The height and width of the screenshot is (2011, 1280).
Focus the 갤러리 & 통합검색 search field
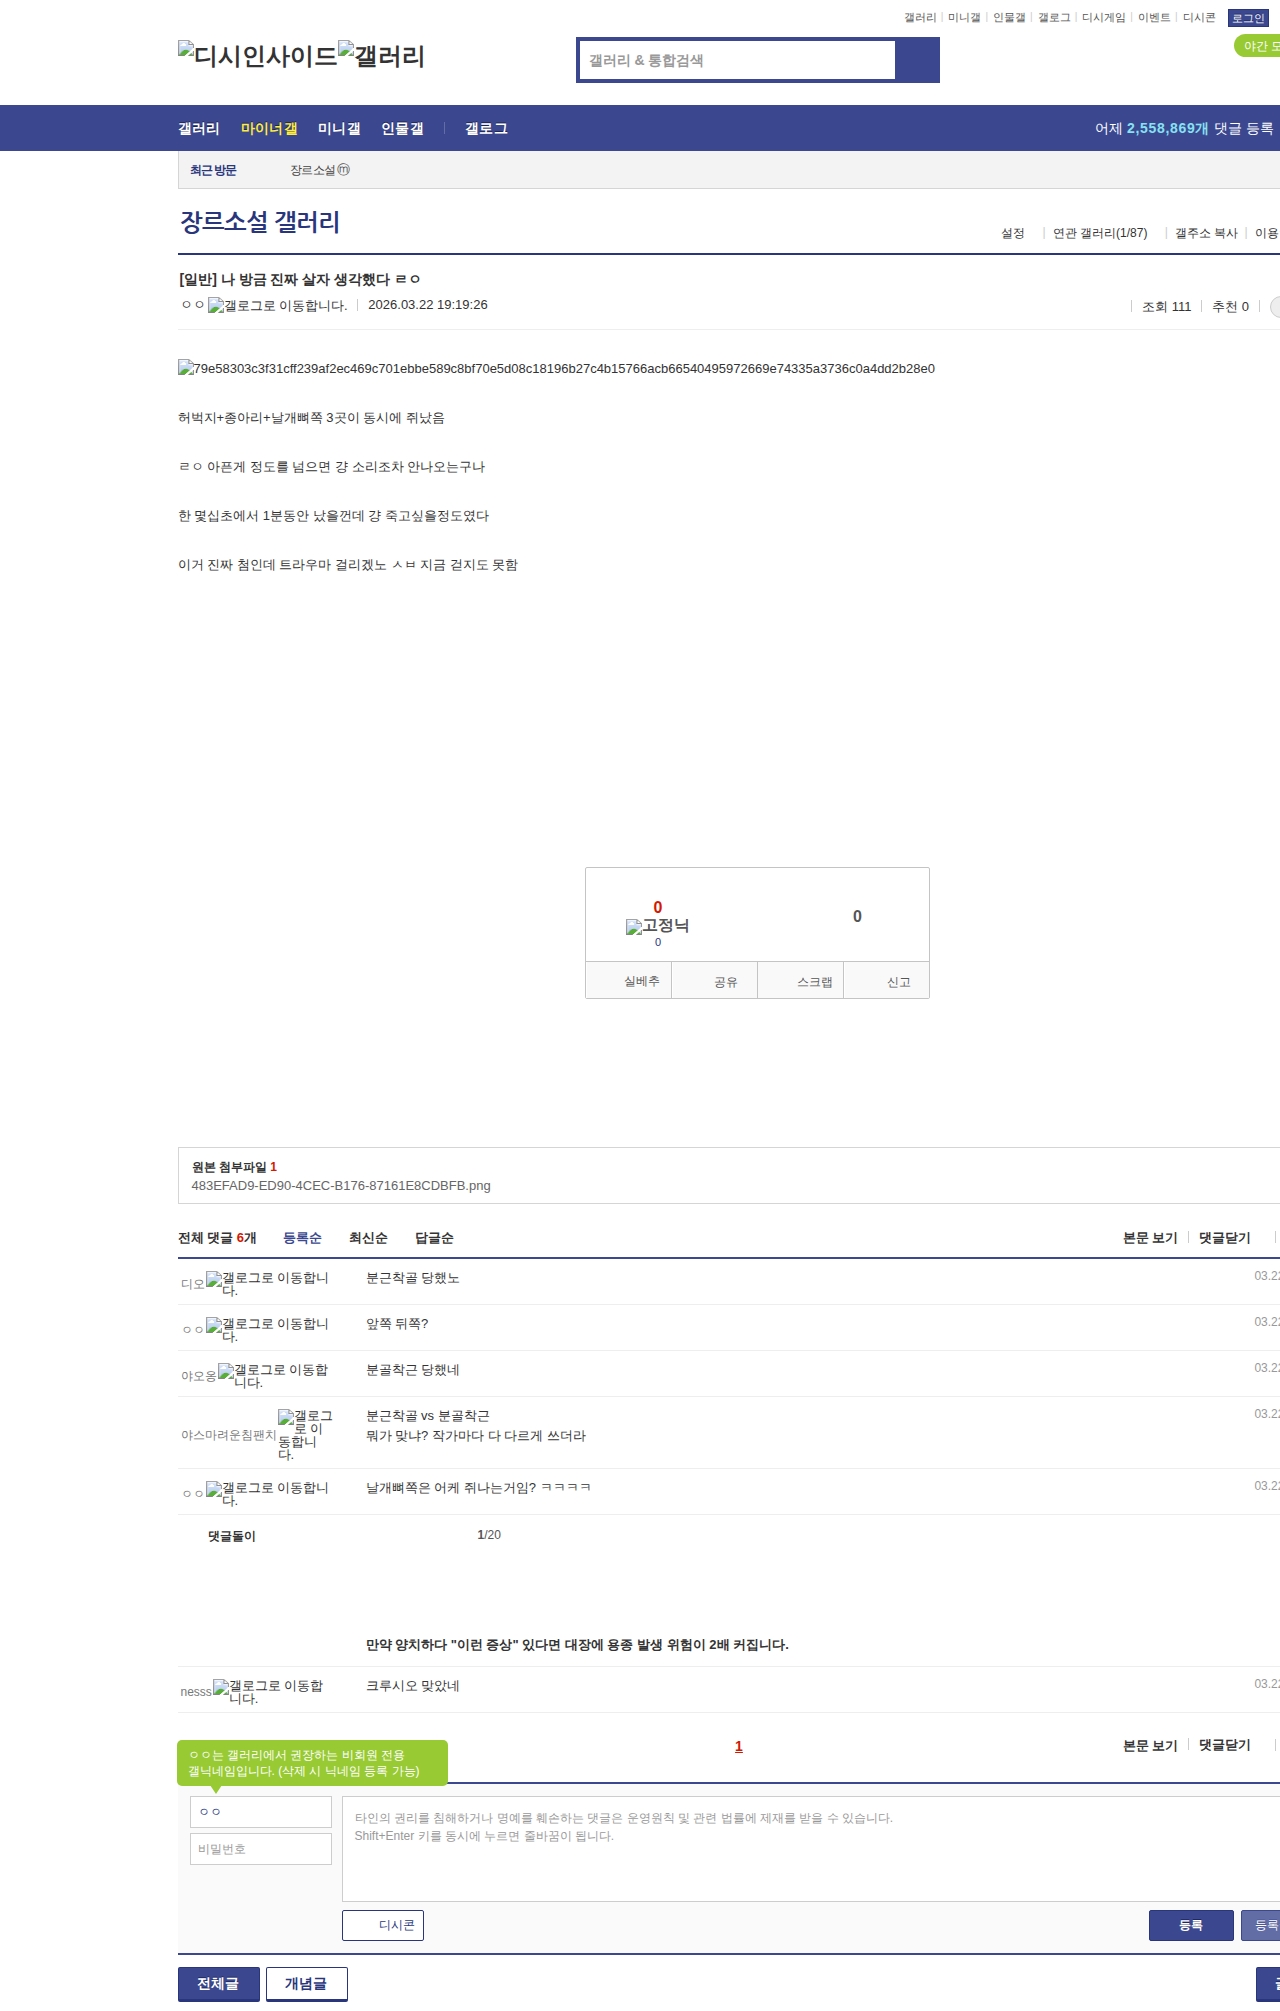737,60
